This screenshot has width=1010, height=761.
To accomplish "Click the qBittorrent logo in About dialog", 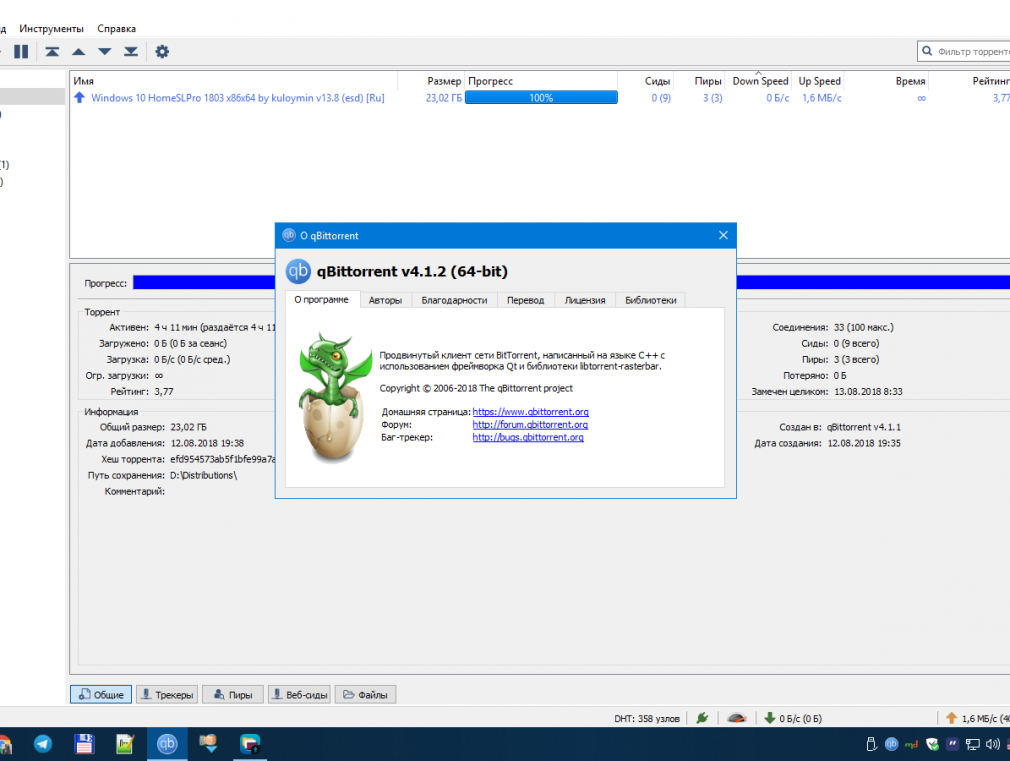I will (x=298, y=271).
